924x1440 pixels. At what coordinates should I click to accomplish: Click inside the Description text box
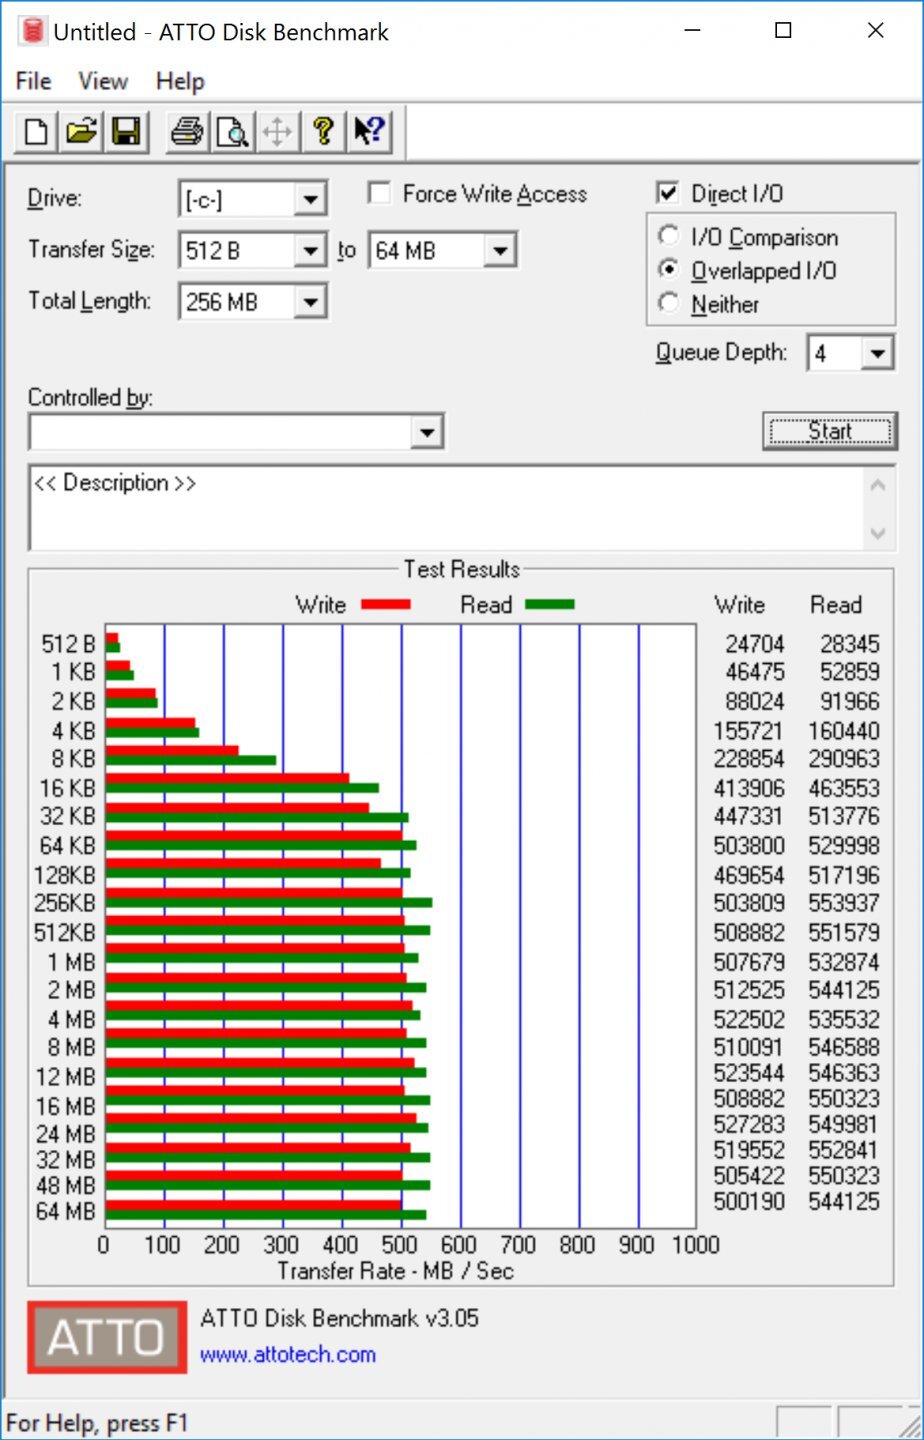(446, 508)
